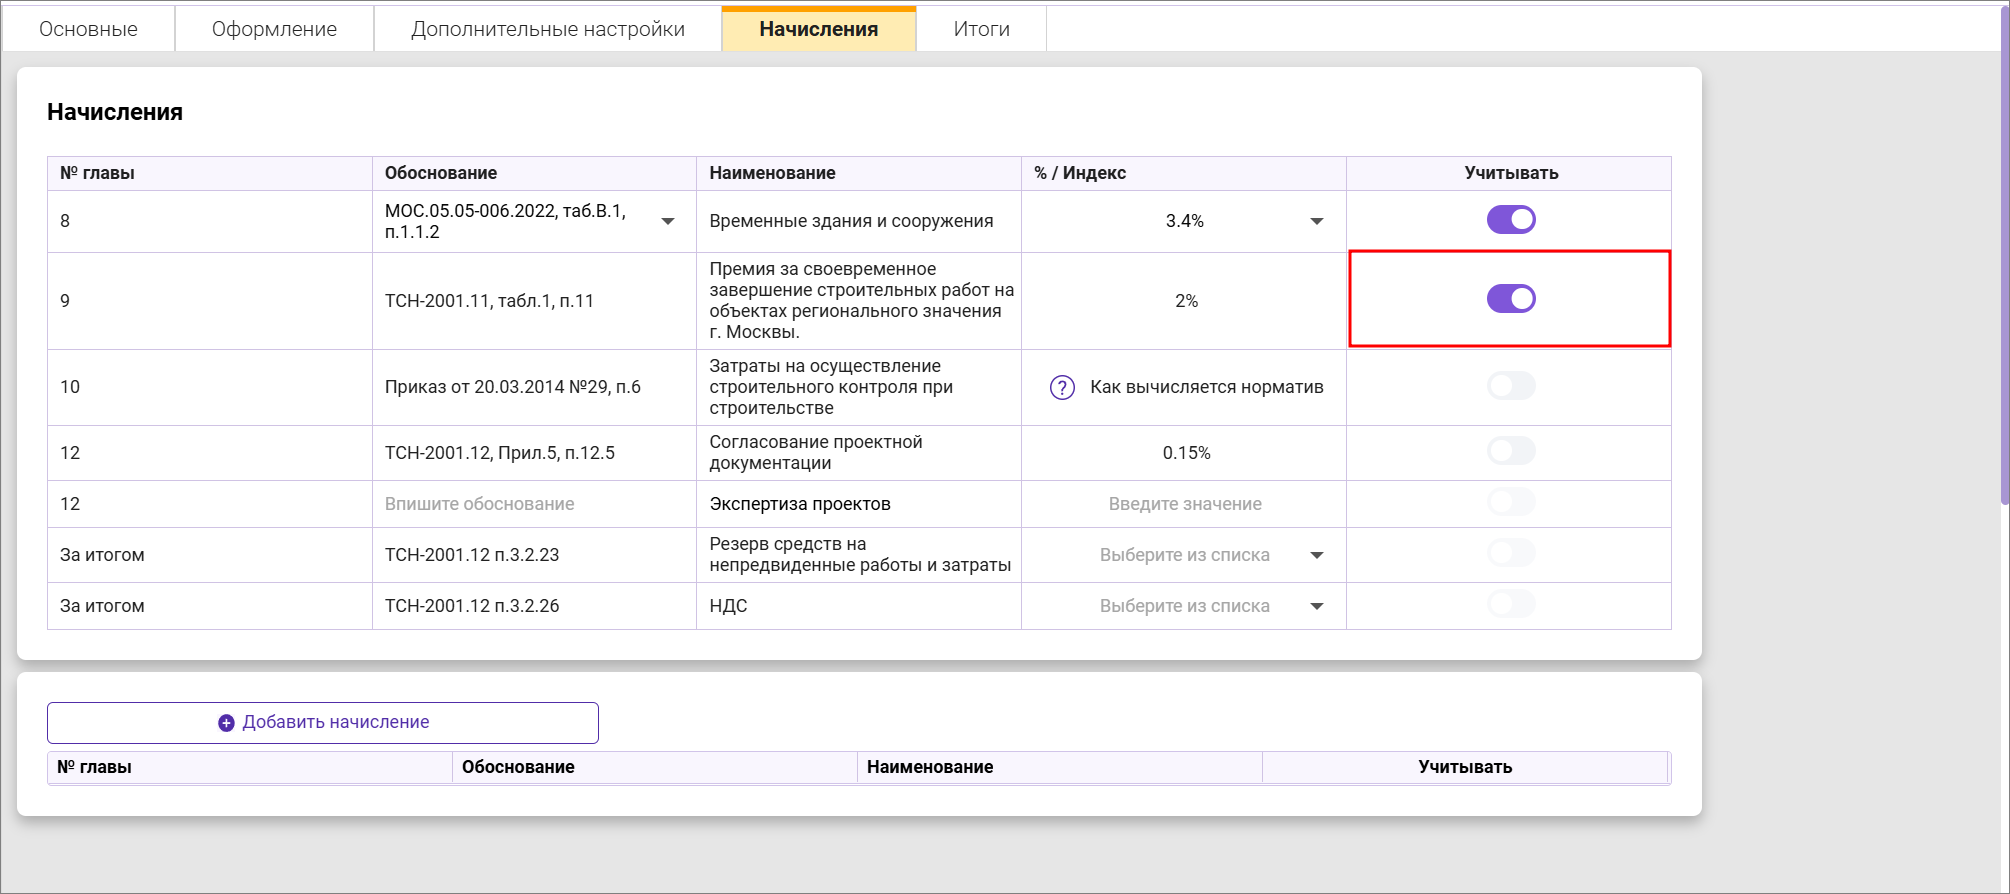Viewport: 2010px width, 894px height.
Task: Click Резерв средств на непредвиденные работы cell
Action: 859,555
